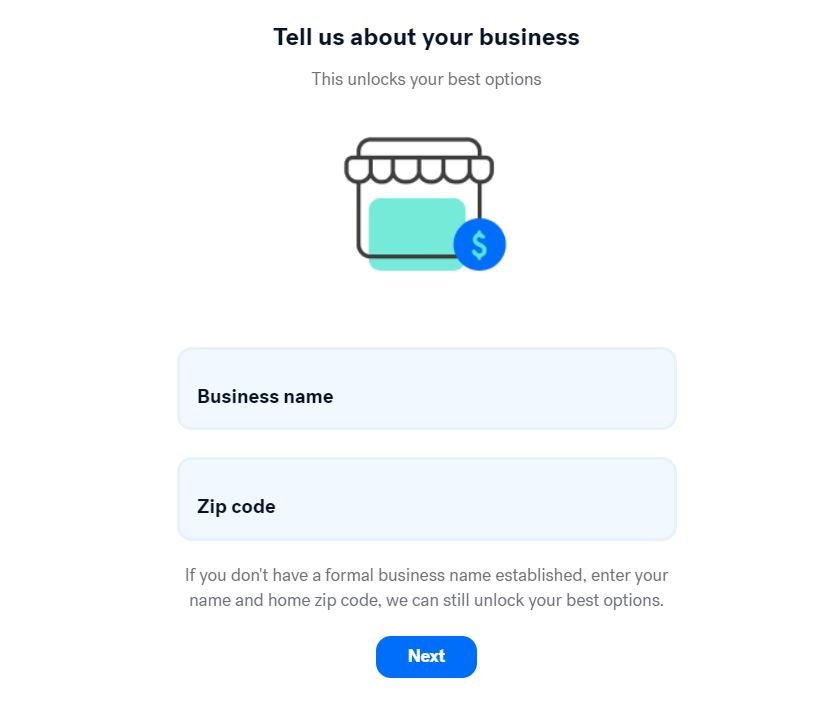Click the 'Tell us about your business' heading
Viewport: 828px width, 701px height.
[426, 37]
